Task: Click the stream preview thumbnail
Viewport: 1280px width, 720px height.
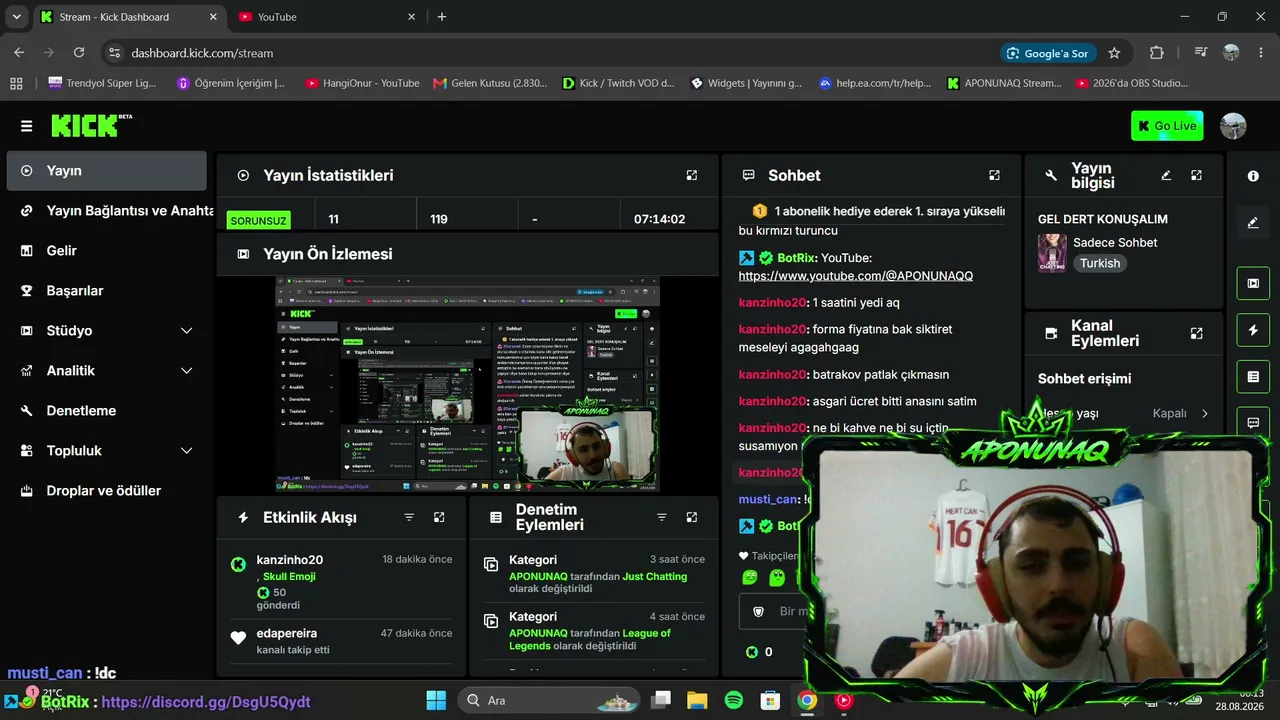Action: click(x=468, y=384)
